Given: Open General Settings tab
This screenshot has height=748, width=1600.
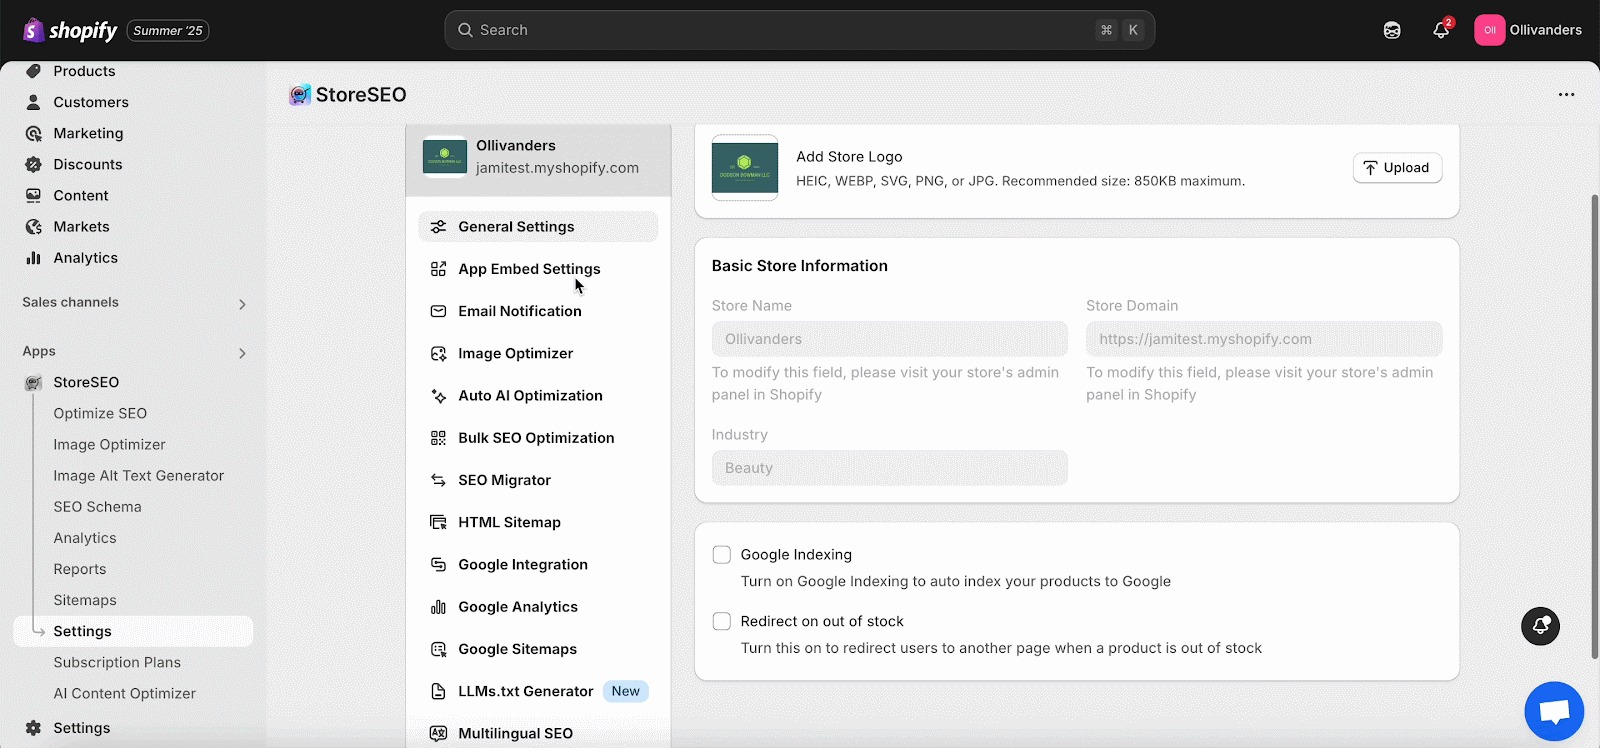Looking at the screenshot, I should (538, 227).
